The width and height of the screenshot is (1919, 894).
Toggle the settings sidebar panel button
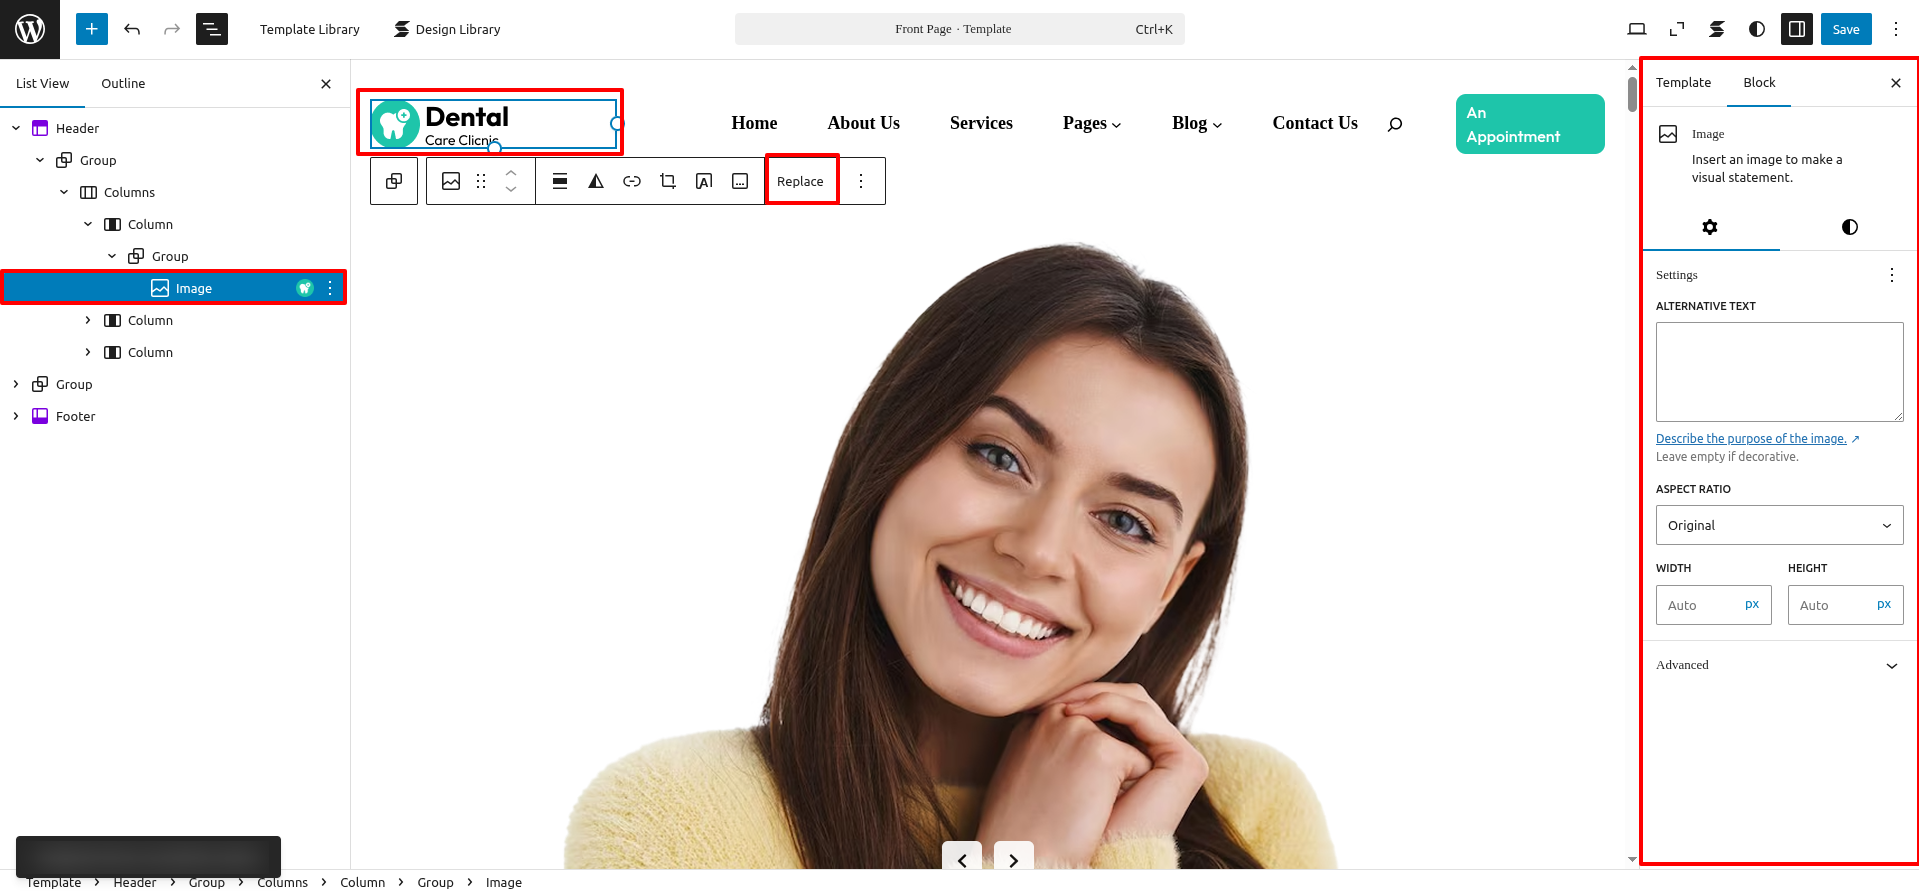coord(1796,29)
